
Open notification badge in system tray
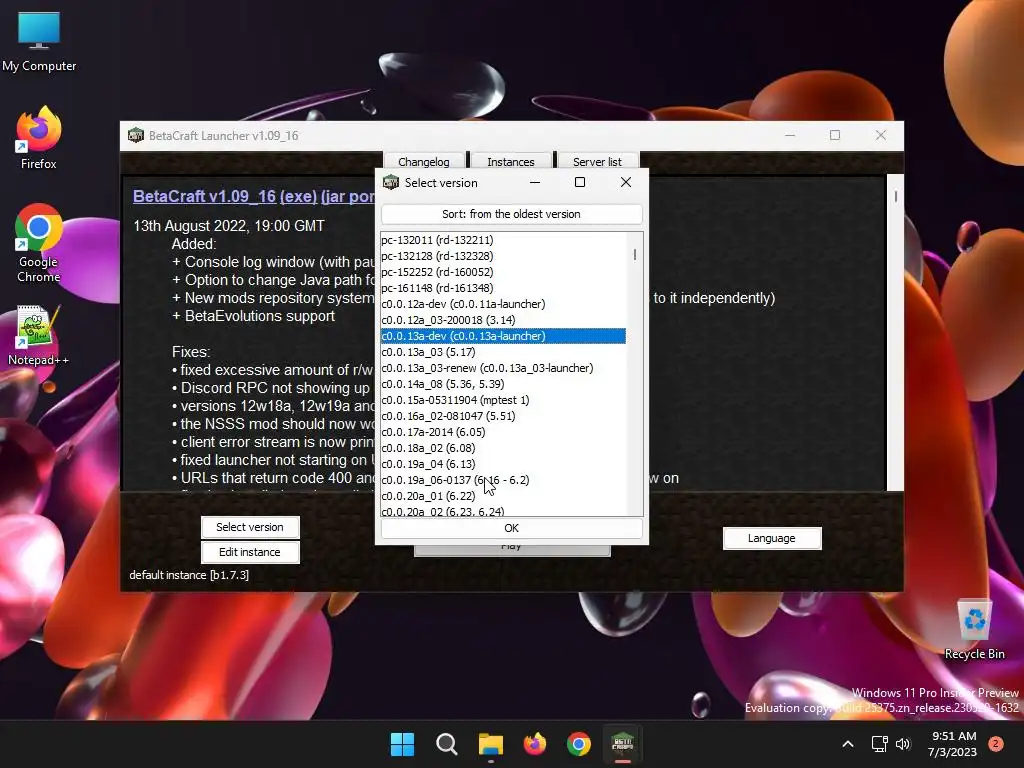pos(996,744)
